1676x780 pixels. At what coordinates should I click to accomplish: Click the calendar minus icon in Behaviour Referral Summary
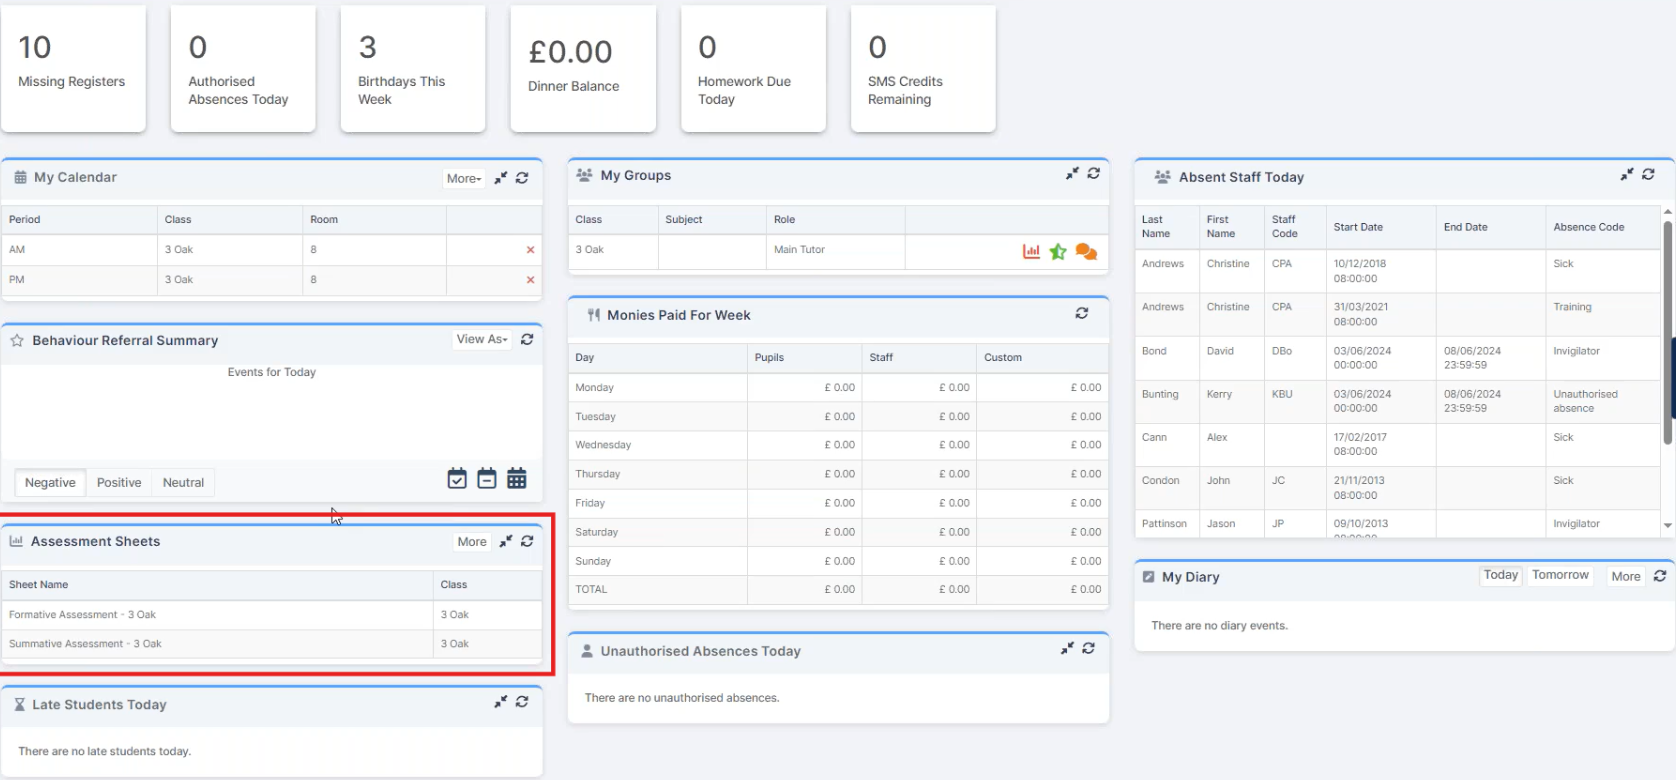[x=487, y=479]
